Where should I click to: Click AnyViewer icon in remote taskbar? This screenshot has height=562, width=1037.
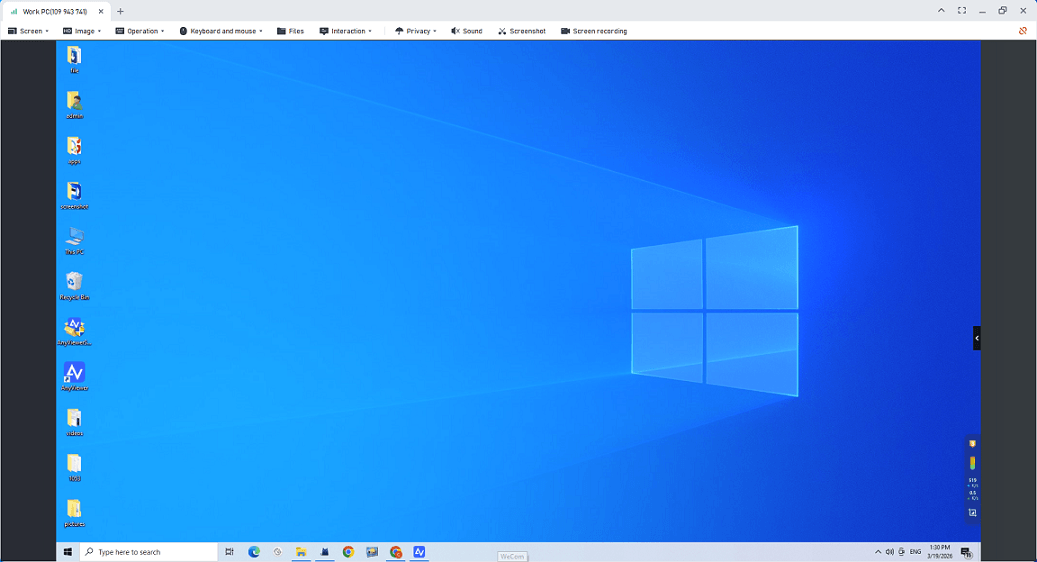click(419, 552)
